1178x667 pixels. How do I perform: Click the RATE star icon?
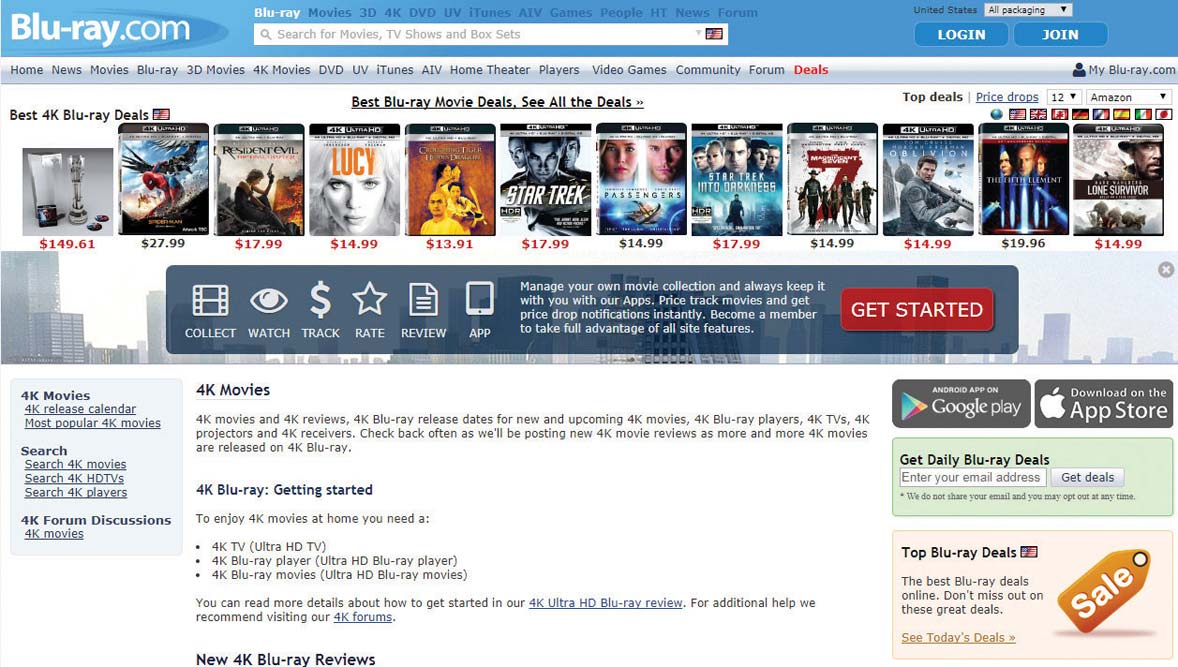370,300
